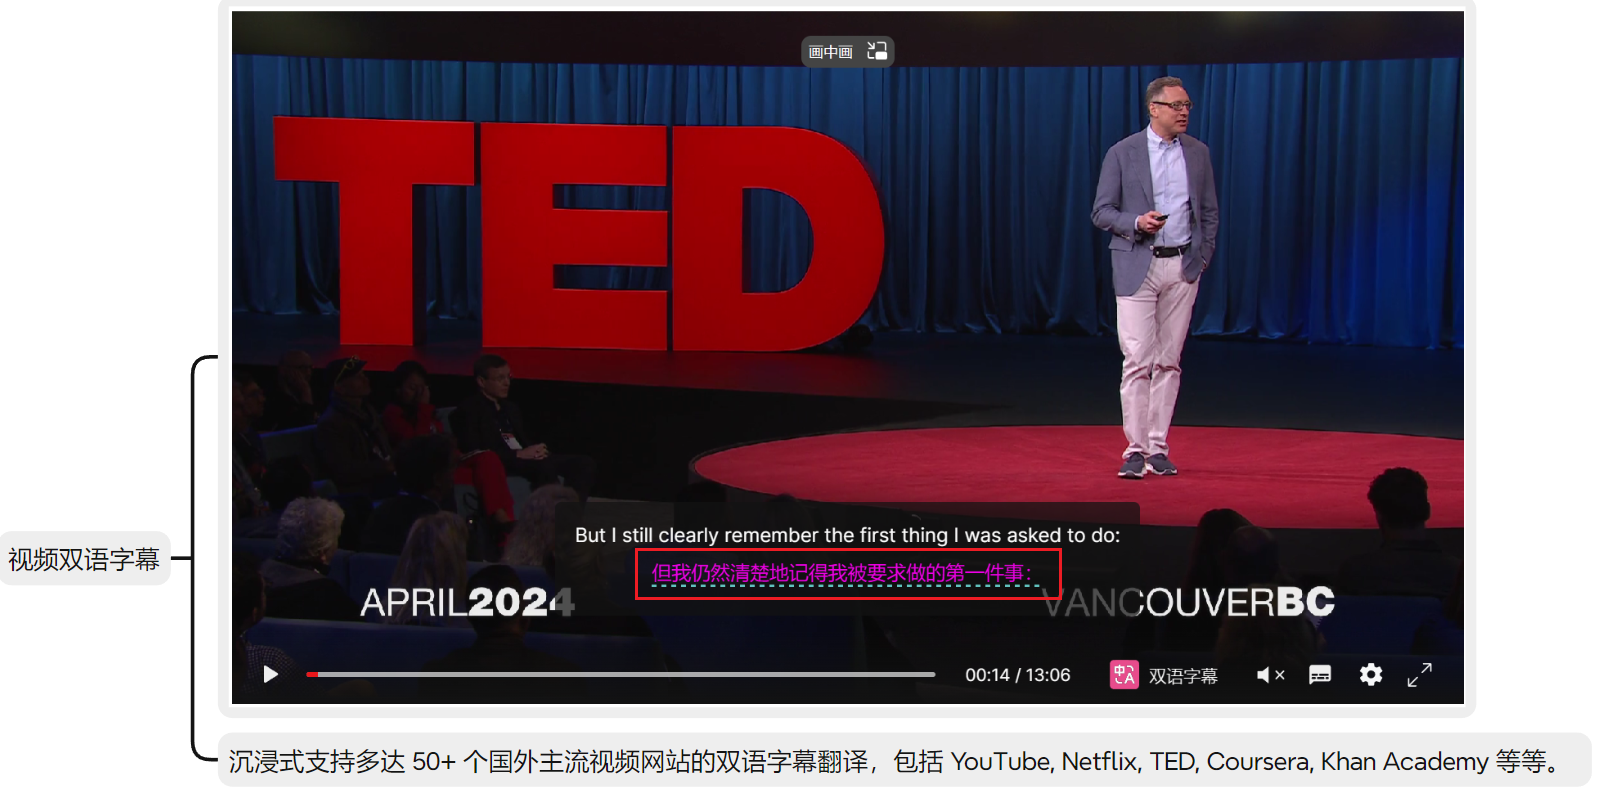Enter fullscreen mode
Viewport: 1599px width, 793px height.
[x=1419, y=675]
